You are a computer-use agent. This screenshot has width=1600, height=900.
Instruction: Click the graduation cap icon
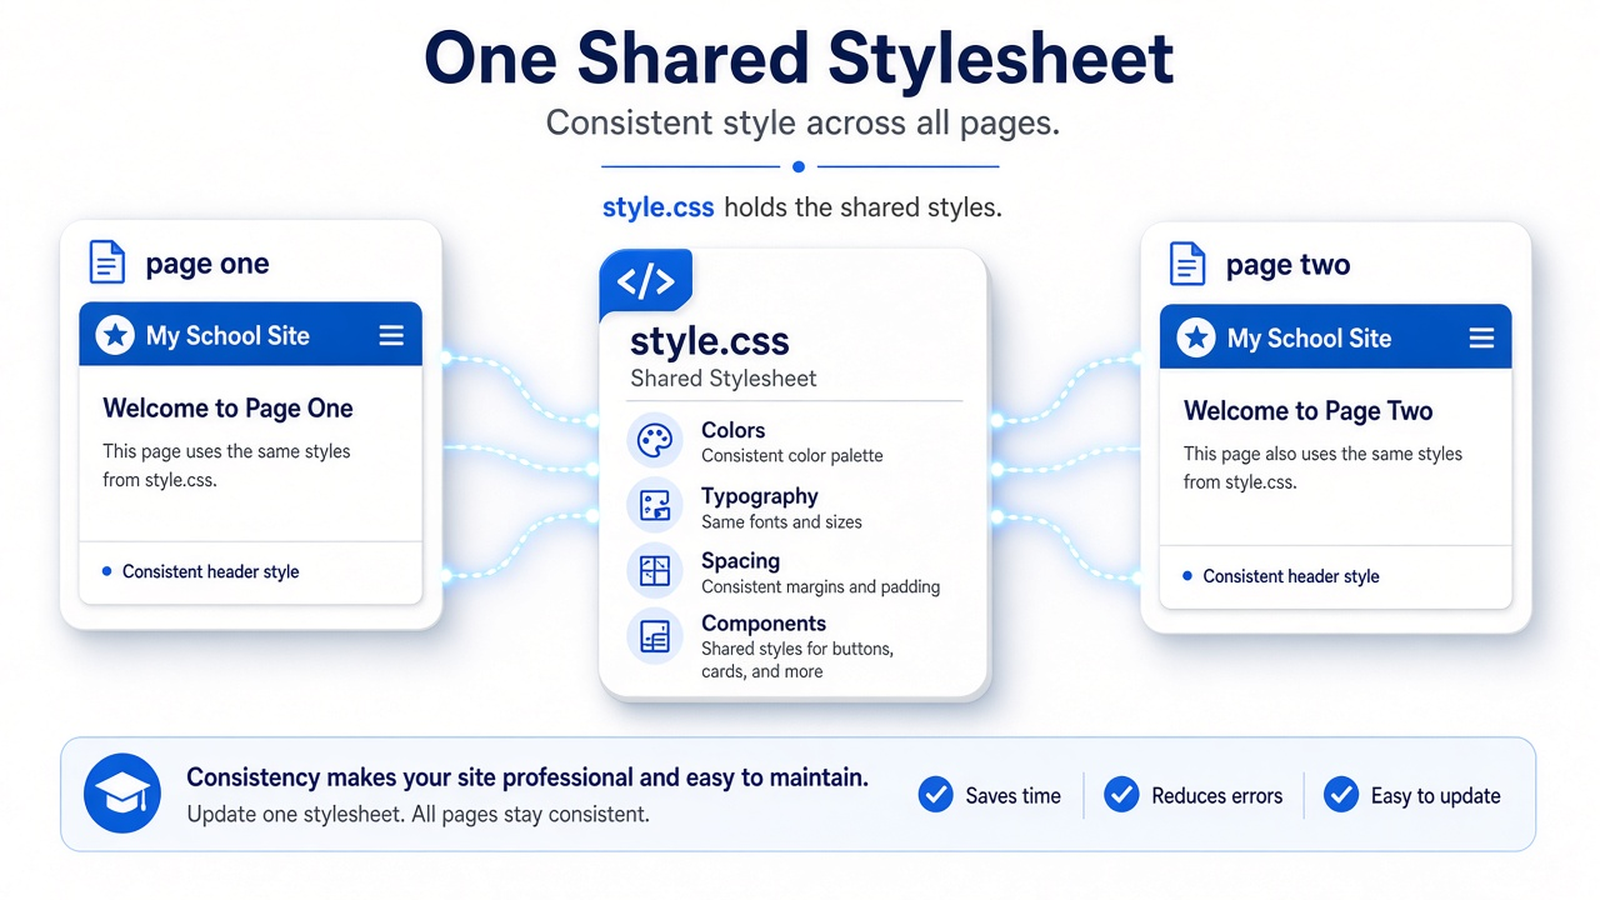(122, 794)
